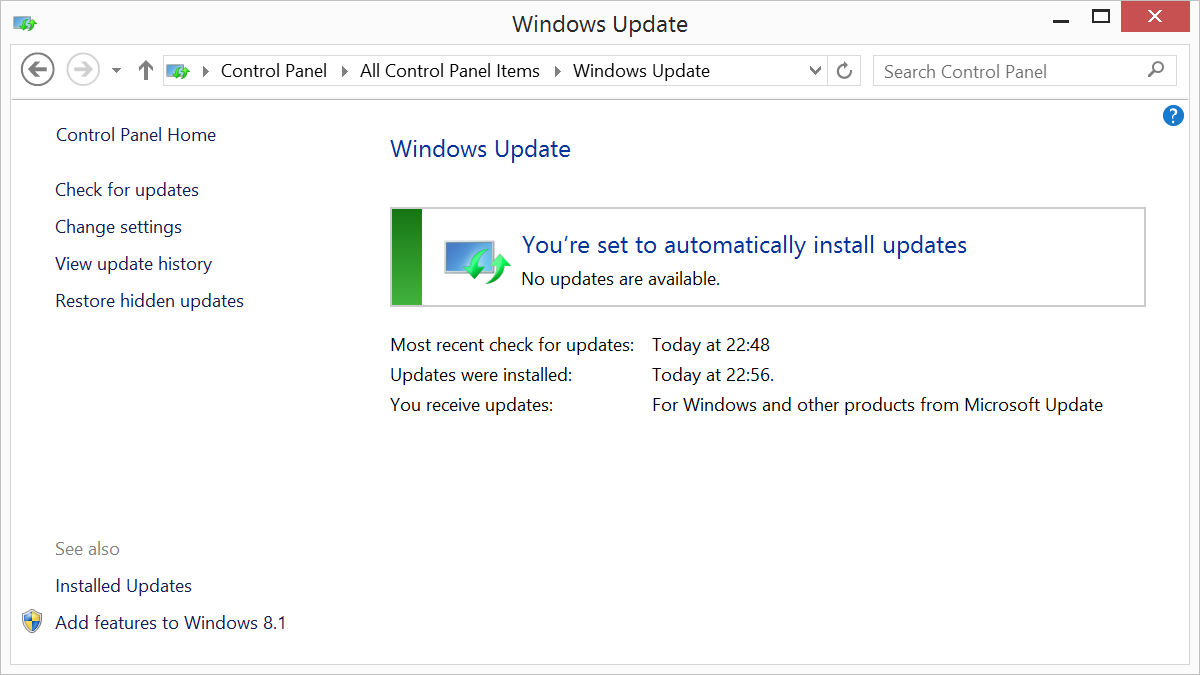Open Installed Updates link
This screenshot has height=675, width=1200.
(x=124, y=586)
